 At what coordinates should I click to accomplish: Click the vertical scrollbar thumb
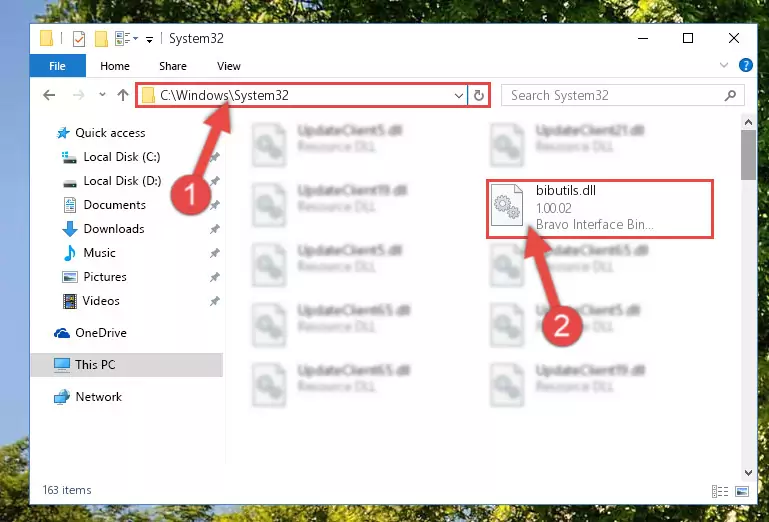(748, 155)
